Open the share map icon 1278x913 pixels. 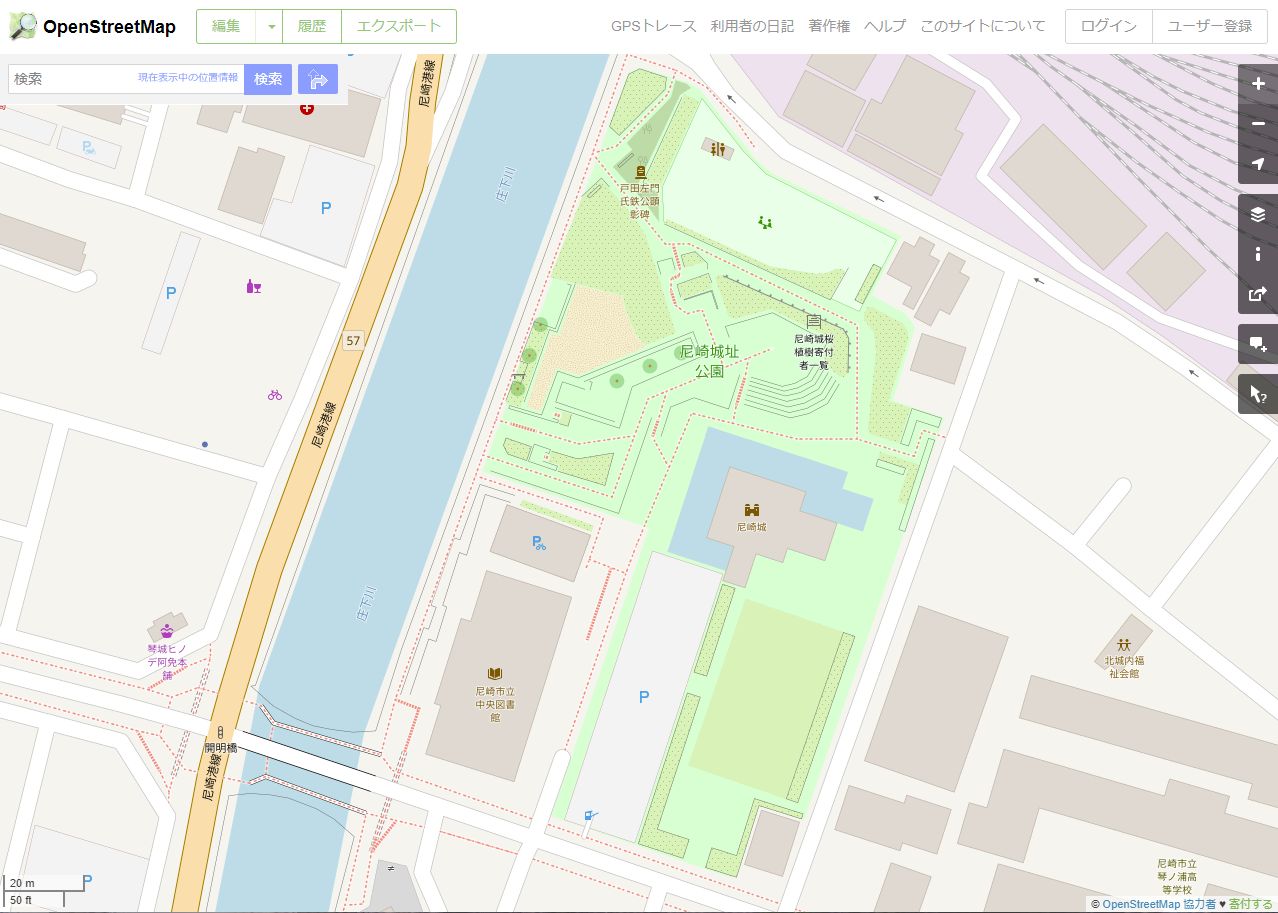click(1258, 294)
